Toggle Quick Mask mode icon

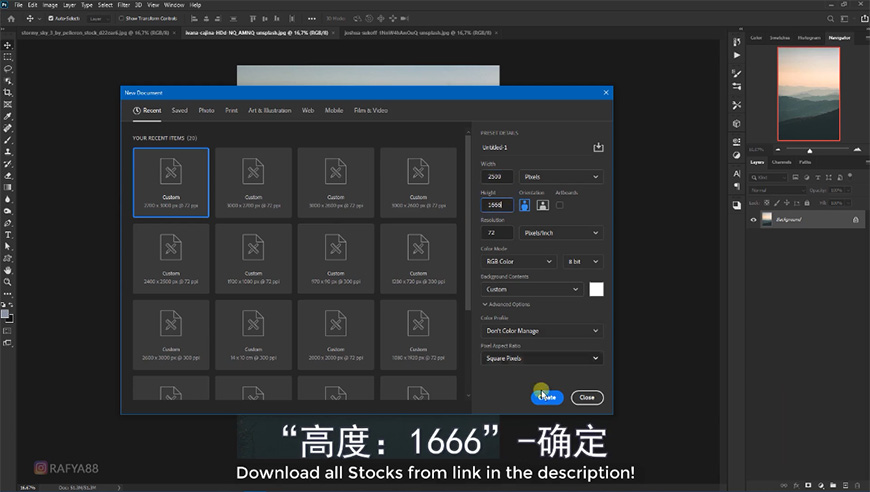point(7,331)
